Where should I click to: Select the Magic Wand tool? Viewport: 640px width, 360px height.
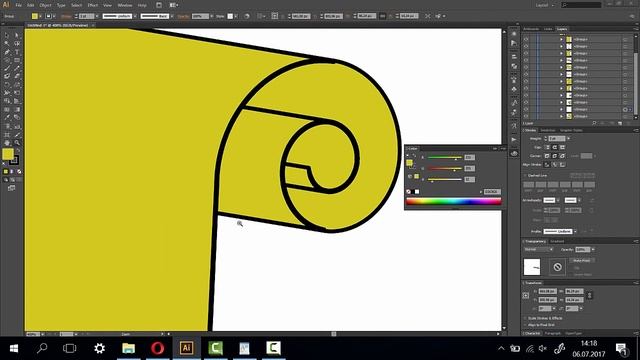pos(7,43)
